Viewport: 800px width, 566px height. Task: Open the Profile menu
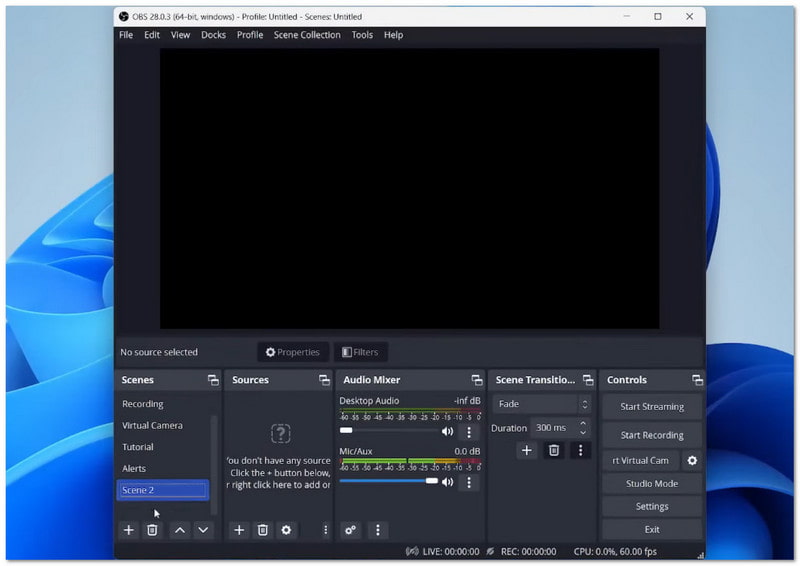tap(250, 35)
